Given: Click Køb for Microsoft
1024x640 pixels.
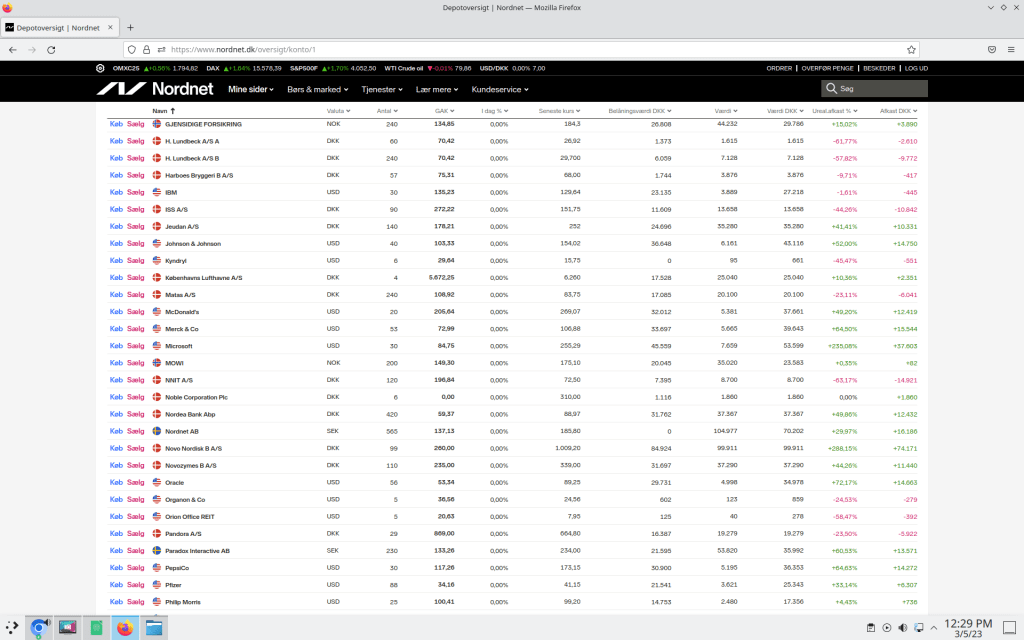Looking at the screenshot, I should (x=116, y=346).
